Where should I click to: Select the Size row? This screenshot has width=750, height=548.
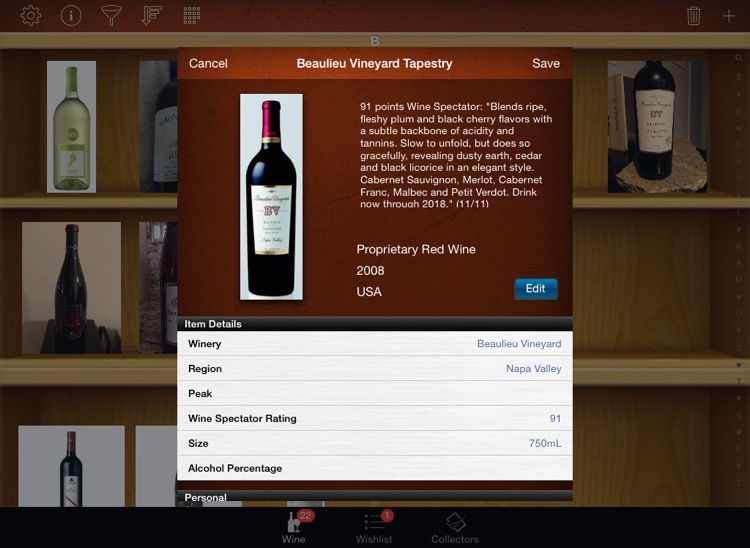pos(375,443)
